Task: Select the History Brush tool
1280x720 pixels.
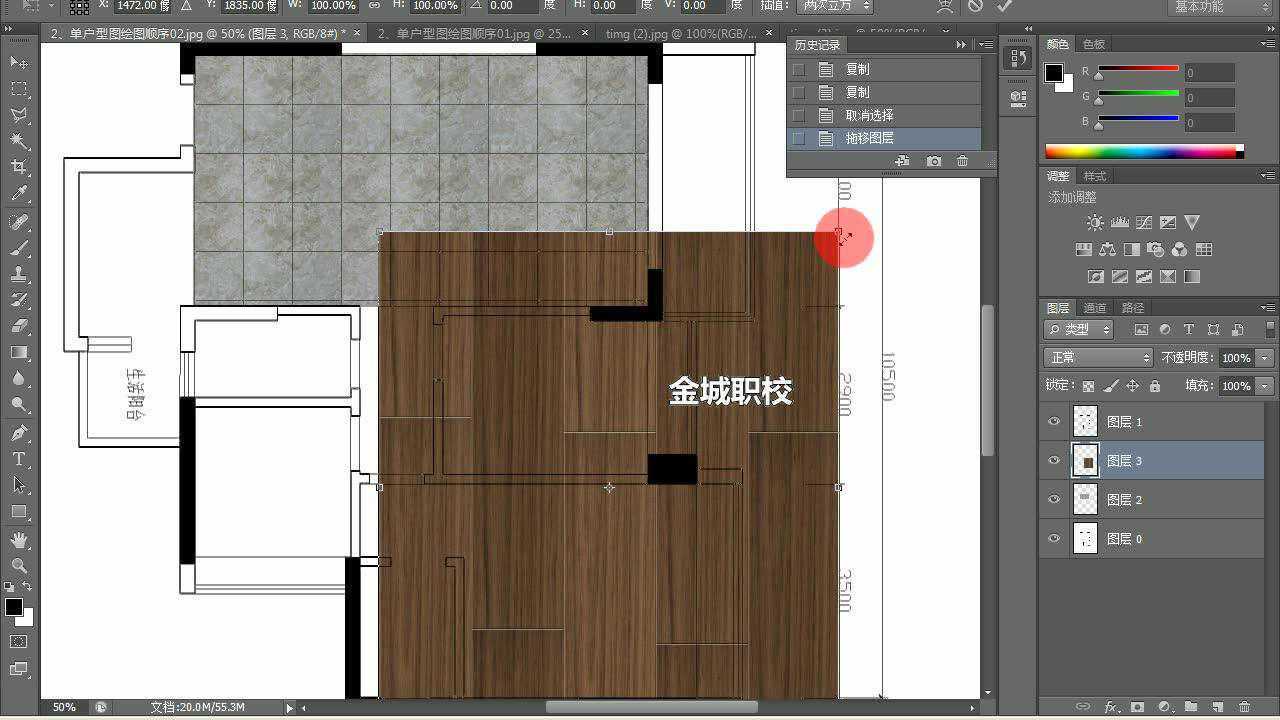Action: pos(19,299)
